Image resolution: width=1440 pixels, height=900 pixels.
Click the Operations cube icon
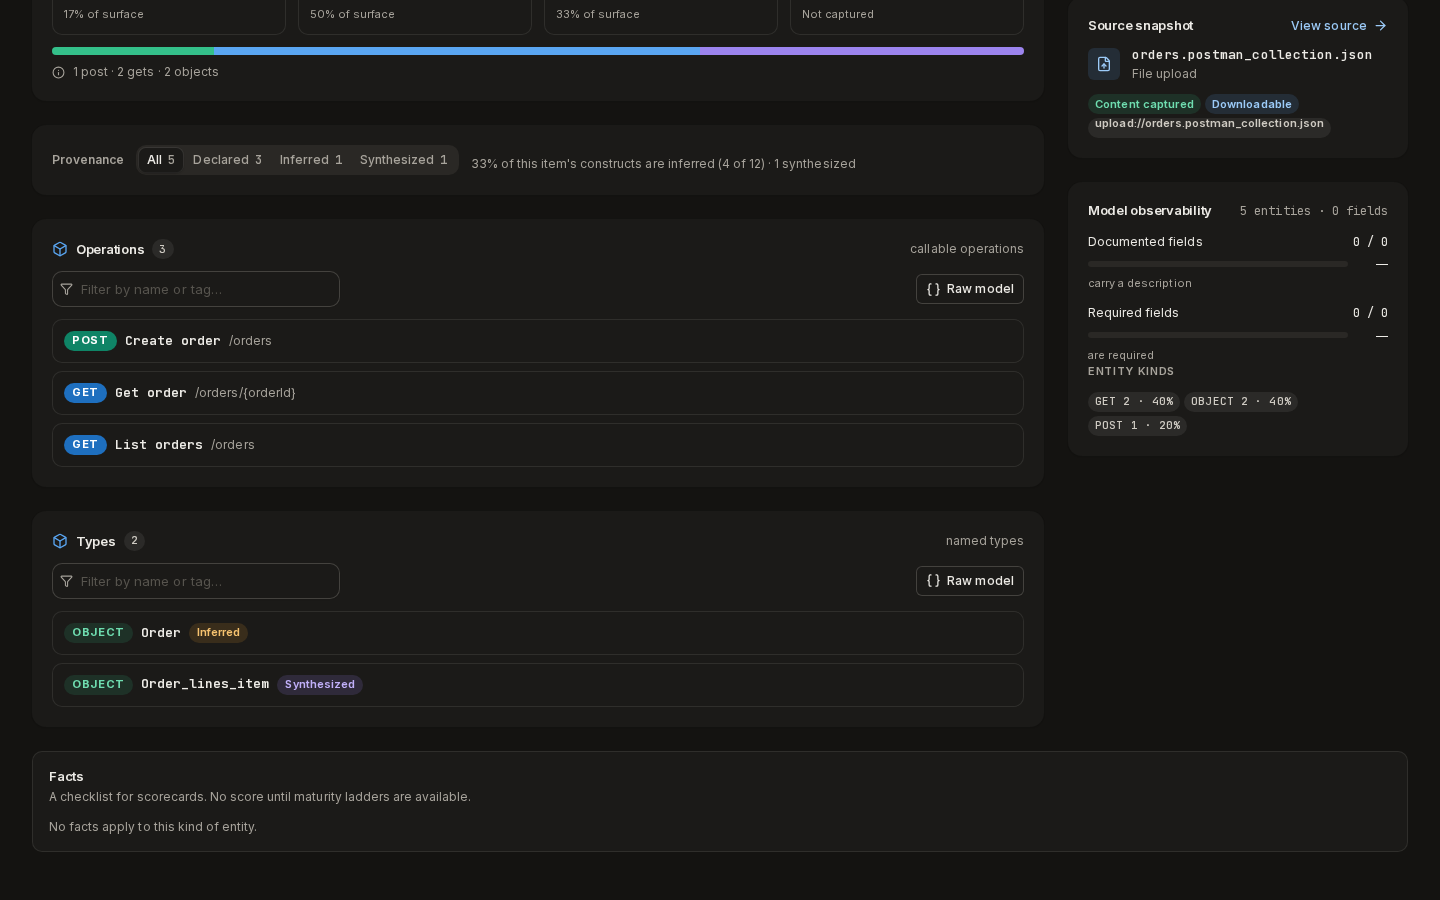[60, 249]
